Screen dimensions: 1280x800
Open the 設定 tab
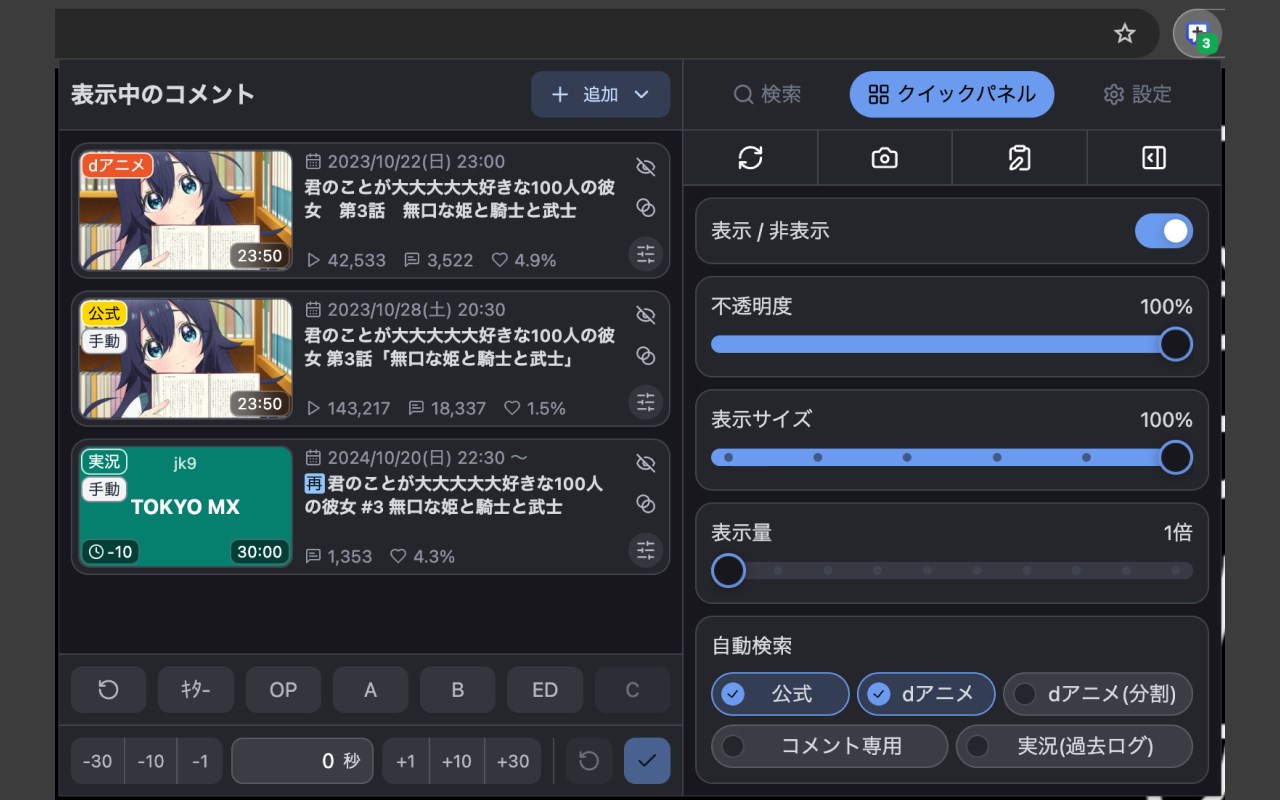1137,95
